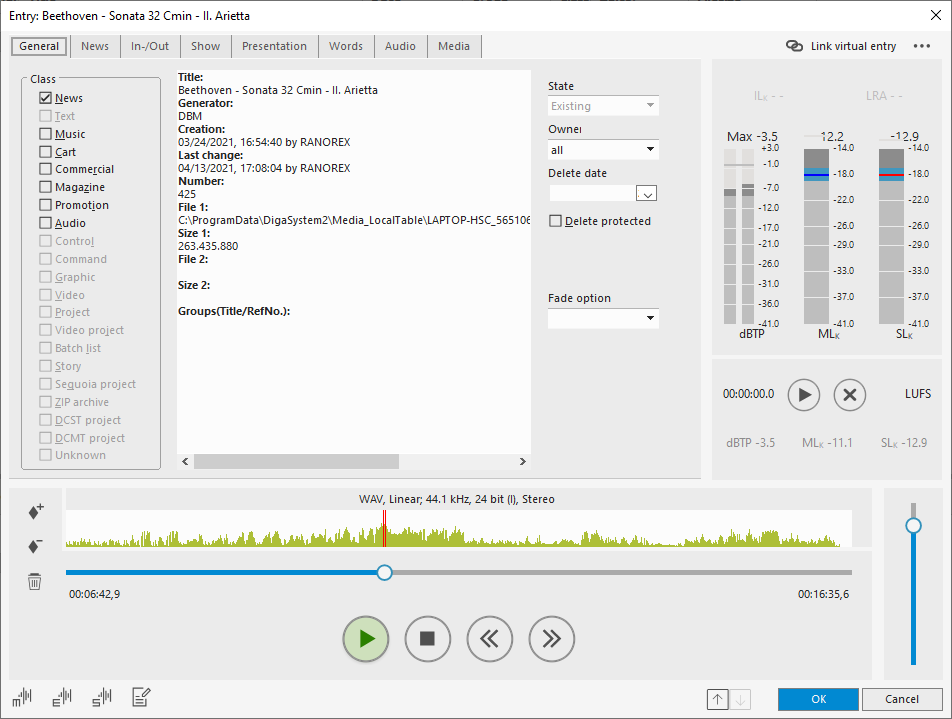Open the Delete date picker

(646, 194)
